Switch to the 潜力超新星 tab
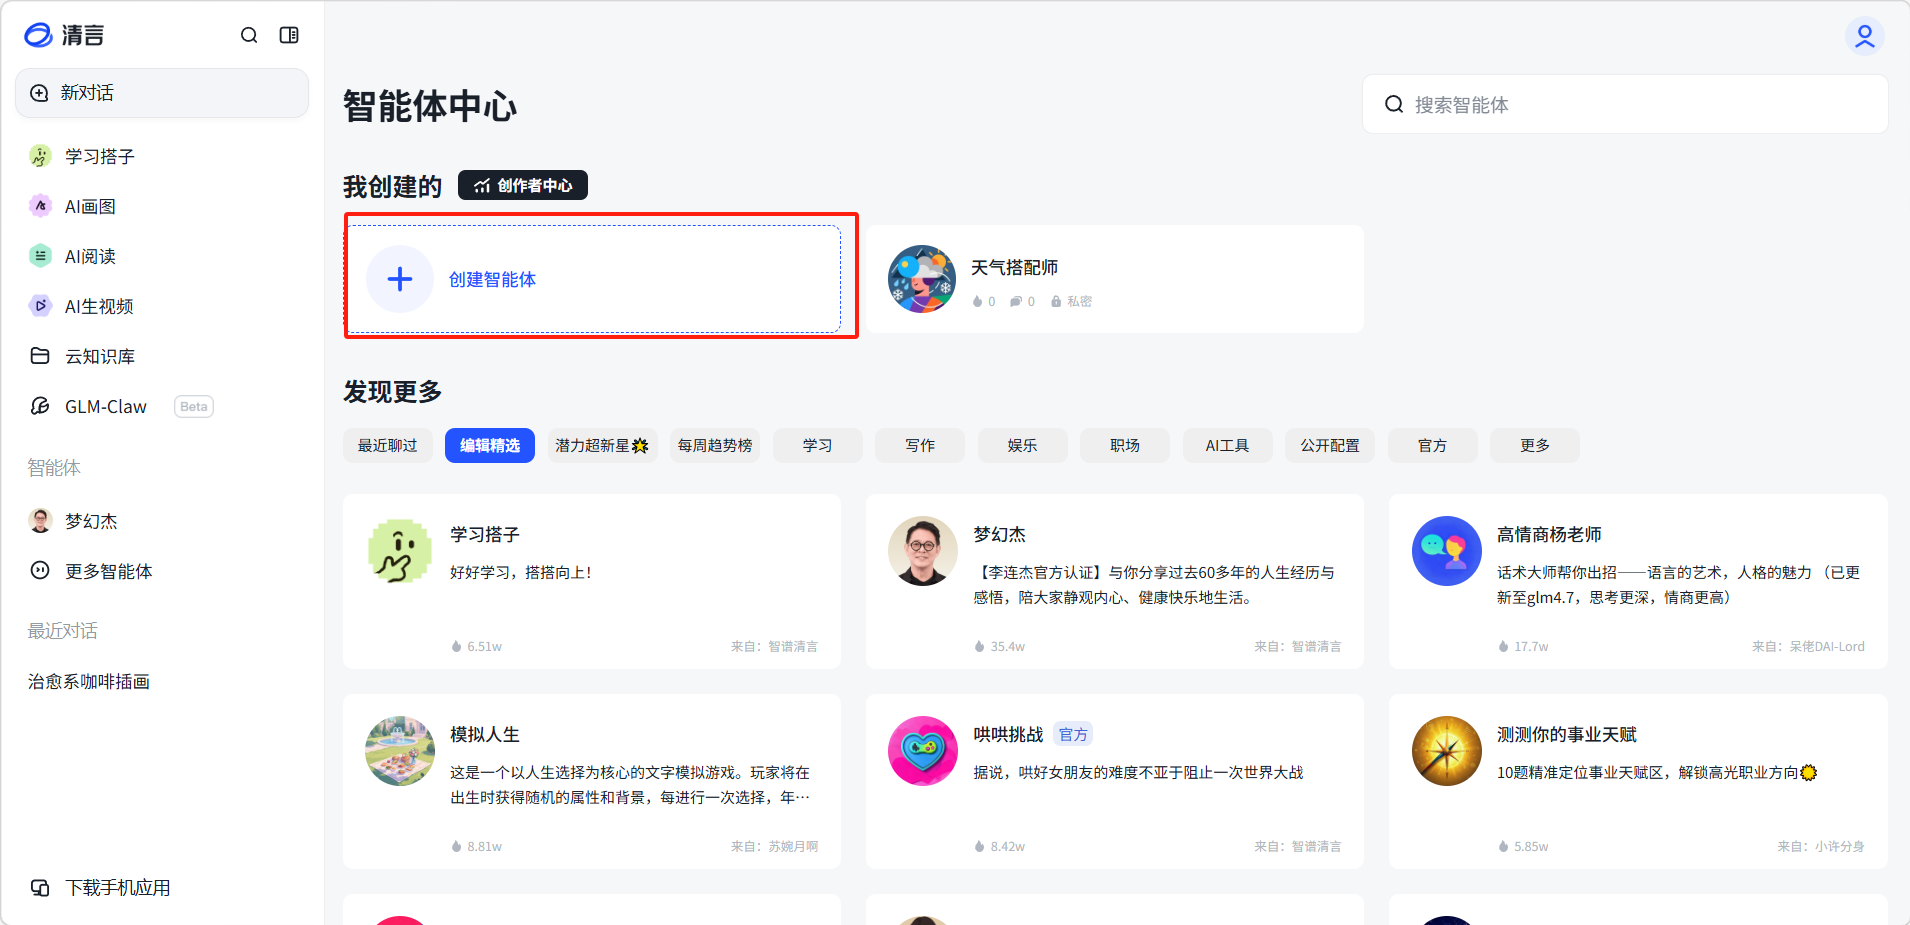 click(601, 445)
